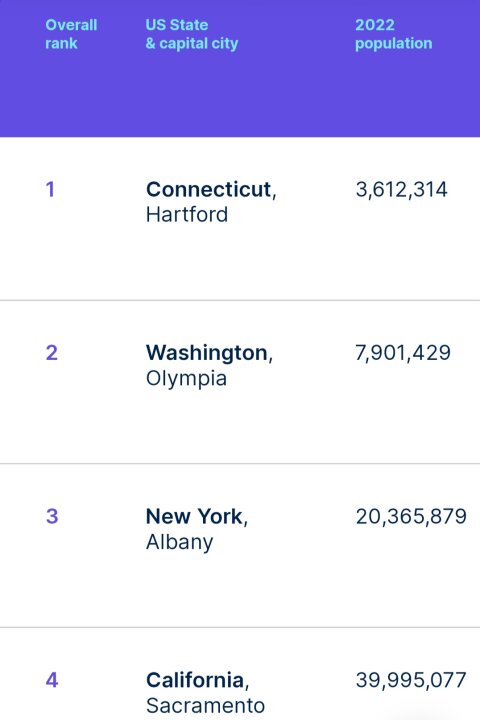Click the Hartford capital city text

coord(187,214)
